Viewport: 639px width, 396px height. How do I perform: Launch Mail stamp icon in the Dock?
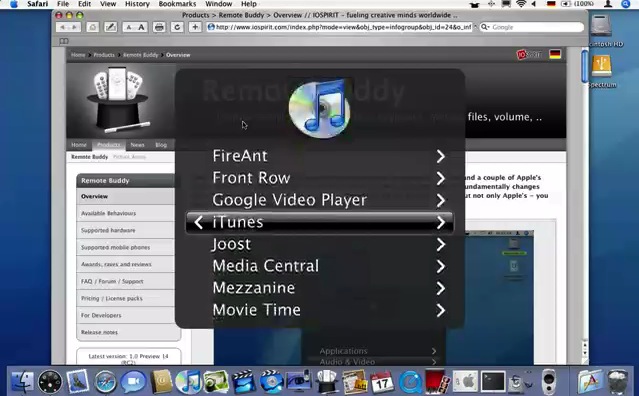click(x=77, y=381)
